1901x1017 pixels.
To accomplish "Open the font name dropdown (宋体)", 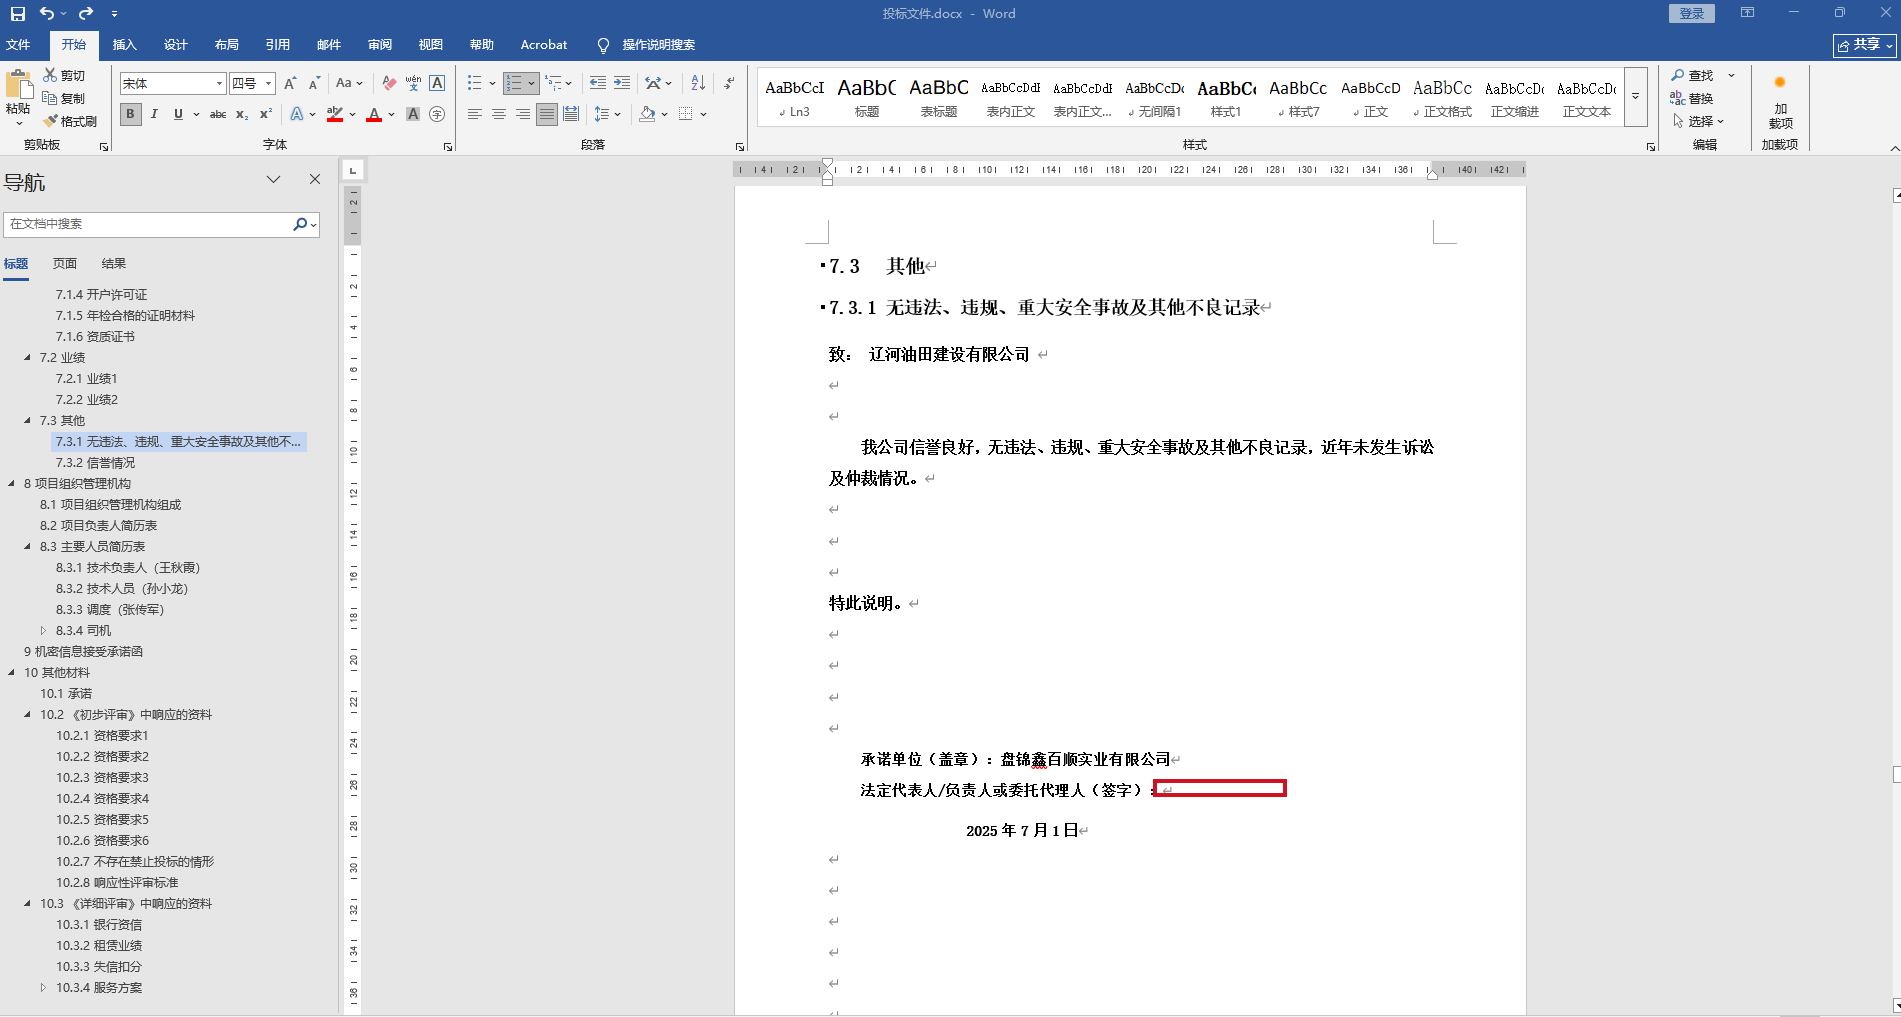I will coord(219,83).
